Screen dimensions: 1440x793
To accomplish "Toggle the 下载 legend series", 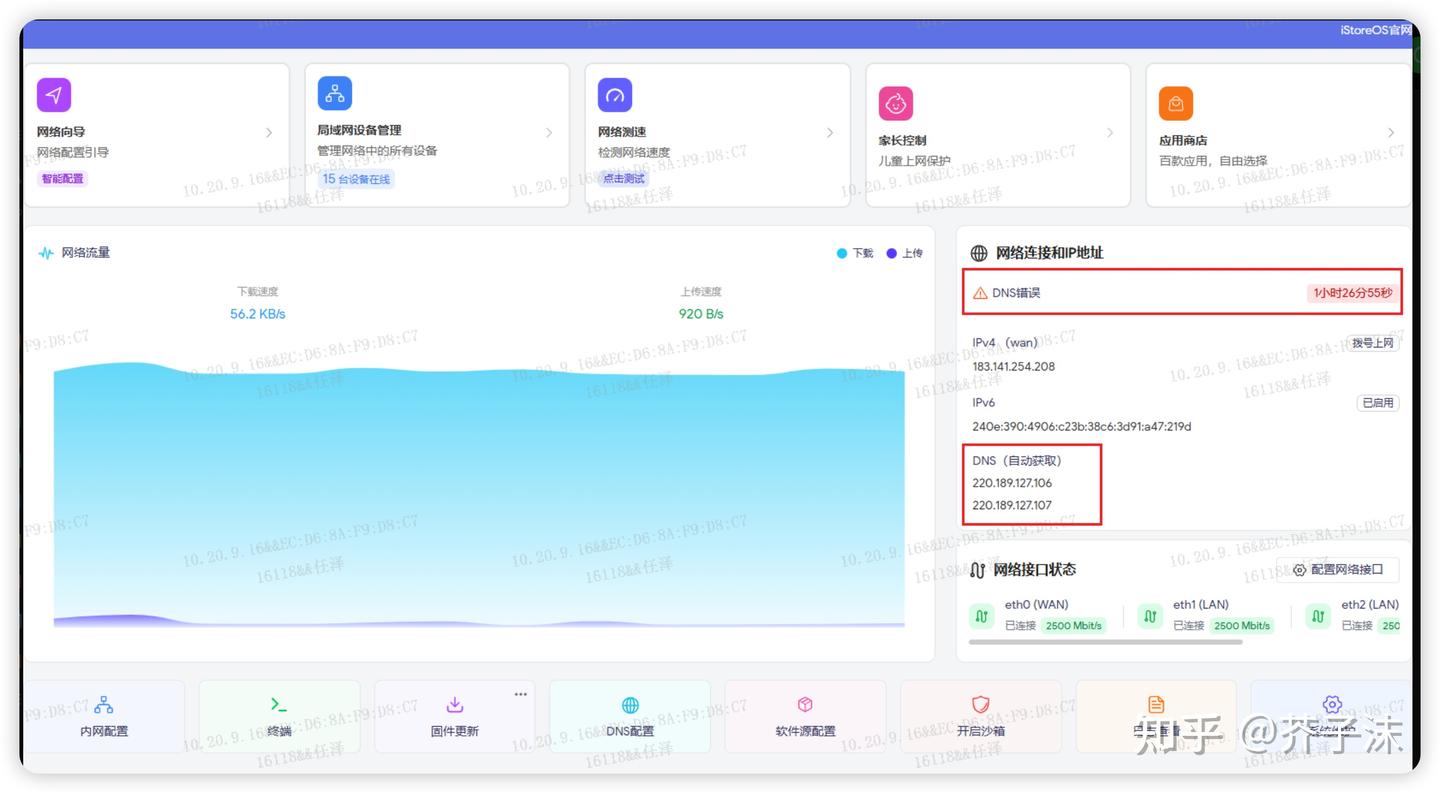I will [x=855, y=253].
